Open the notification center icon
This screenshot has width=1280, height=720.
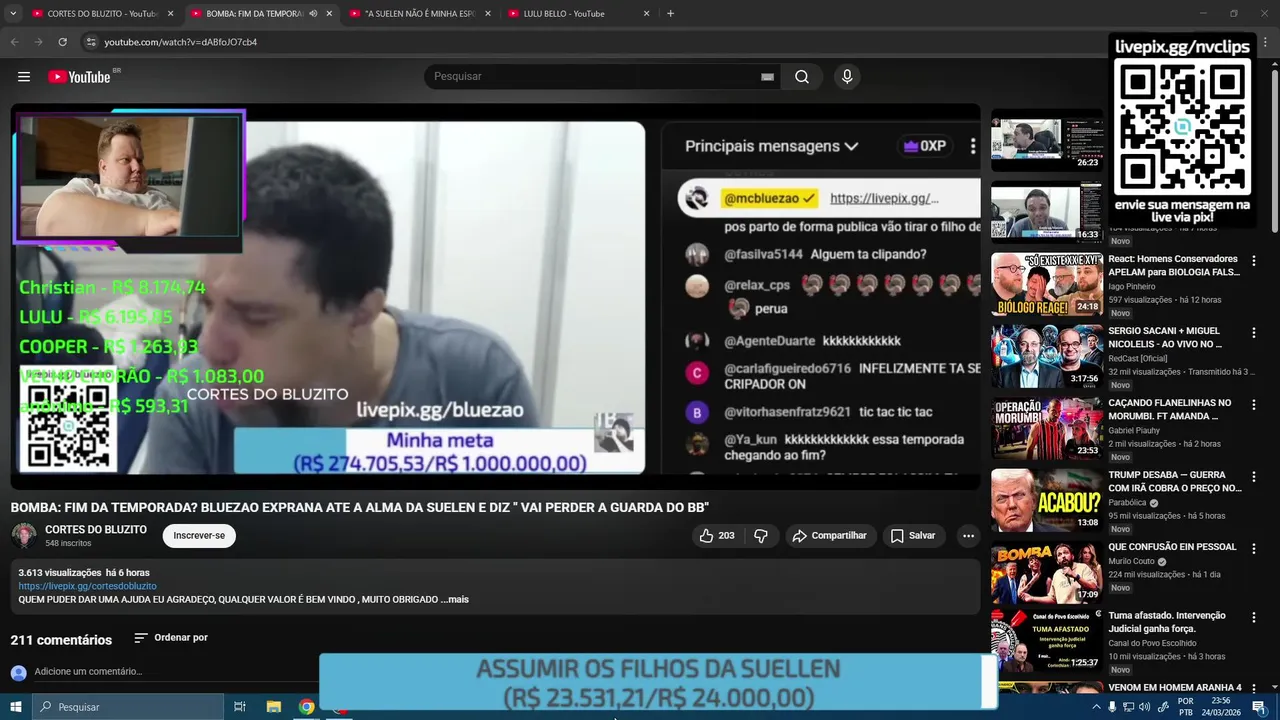[x=1259, y=707]
